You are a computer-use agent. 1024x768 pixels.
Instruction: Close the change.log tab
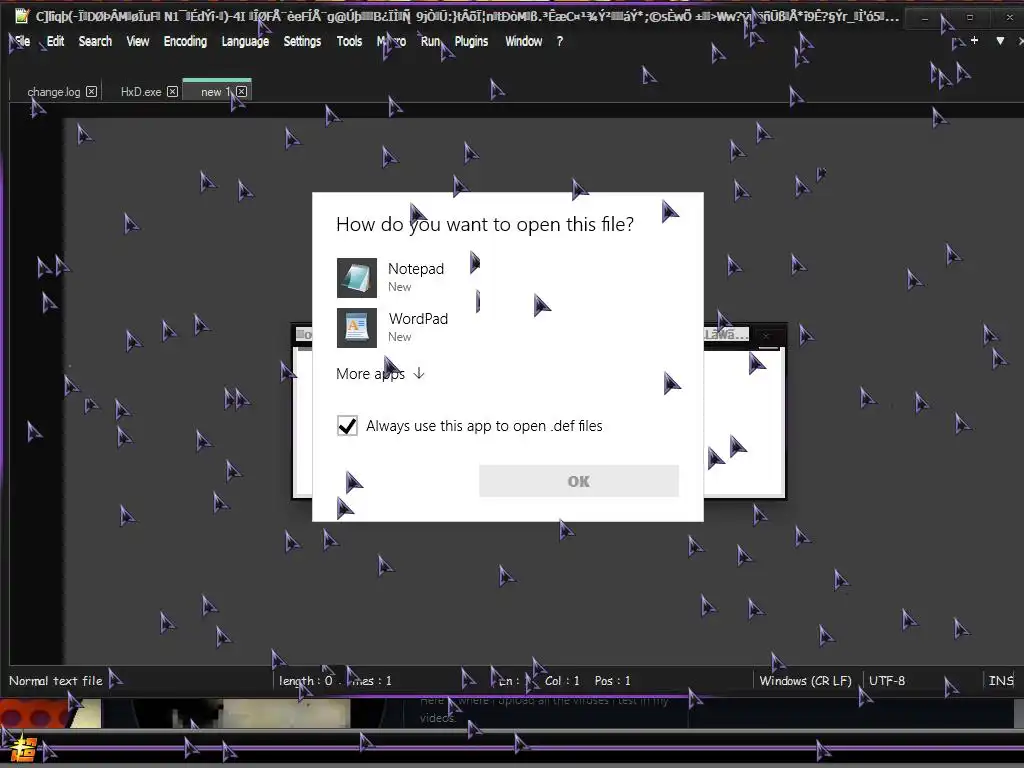click(91, 91)
